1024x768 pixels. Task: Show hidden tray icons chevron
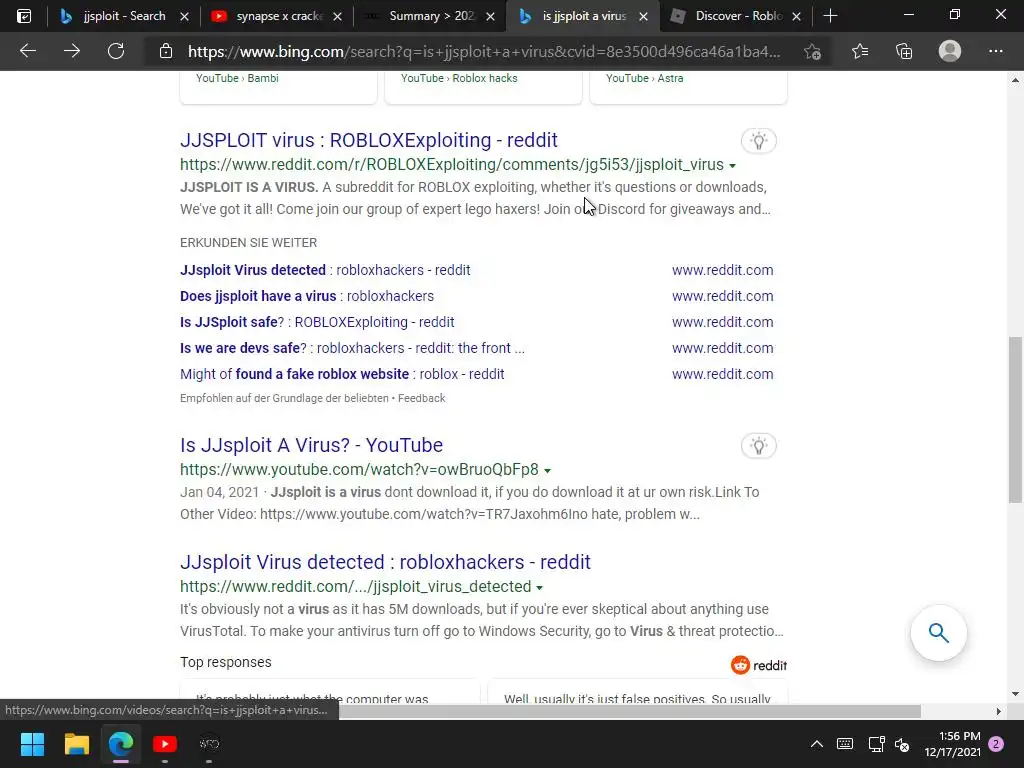pyautogui.click(x=816, y=744)
